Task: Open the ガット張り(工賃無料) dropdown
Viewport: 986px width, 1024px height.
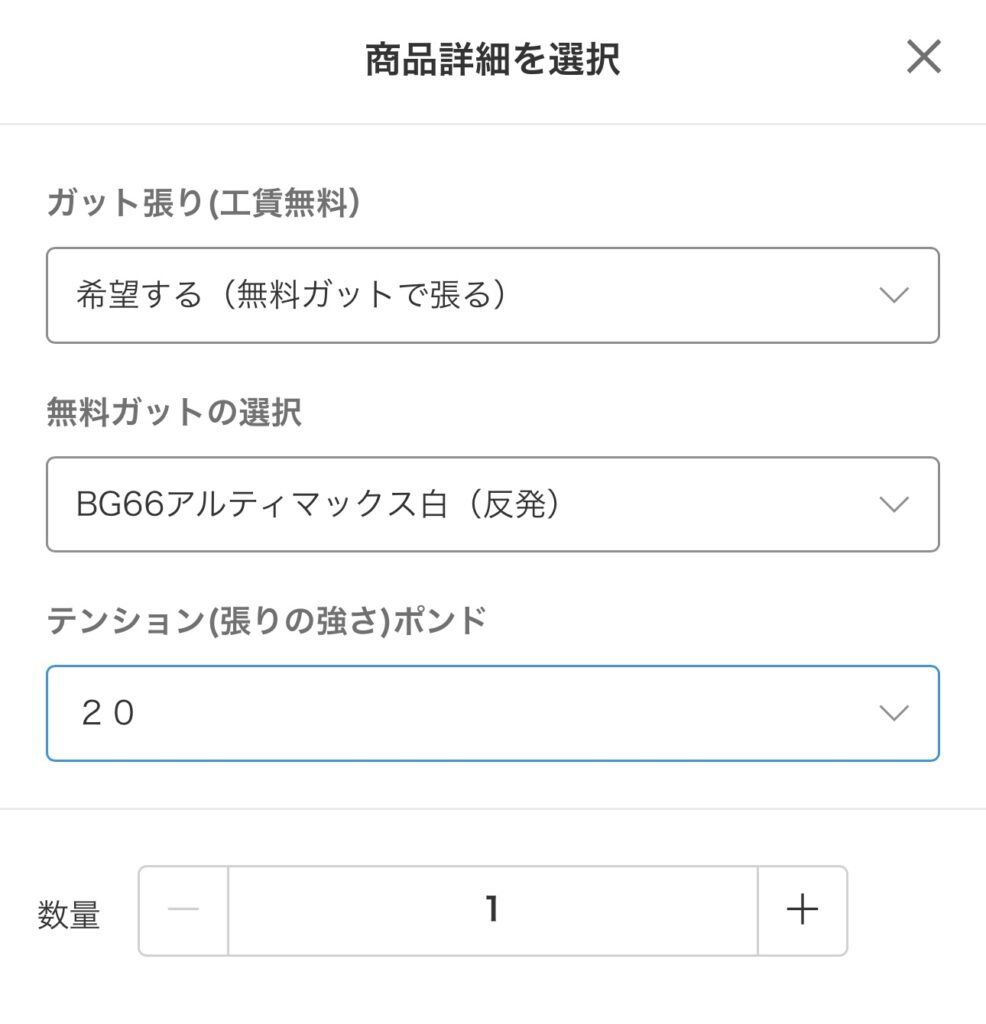Action: 493,295
